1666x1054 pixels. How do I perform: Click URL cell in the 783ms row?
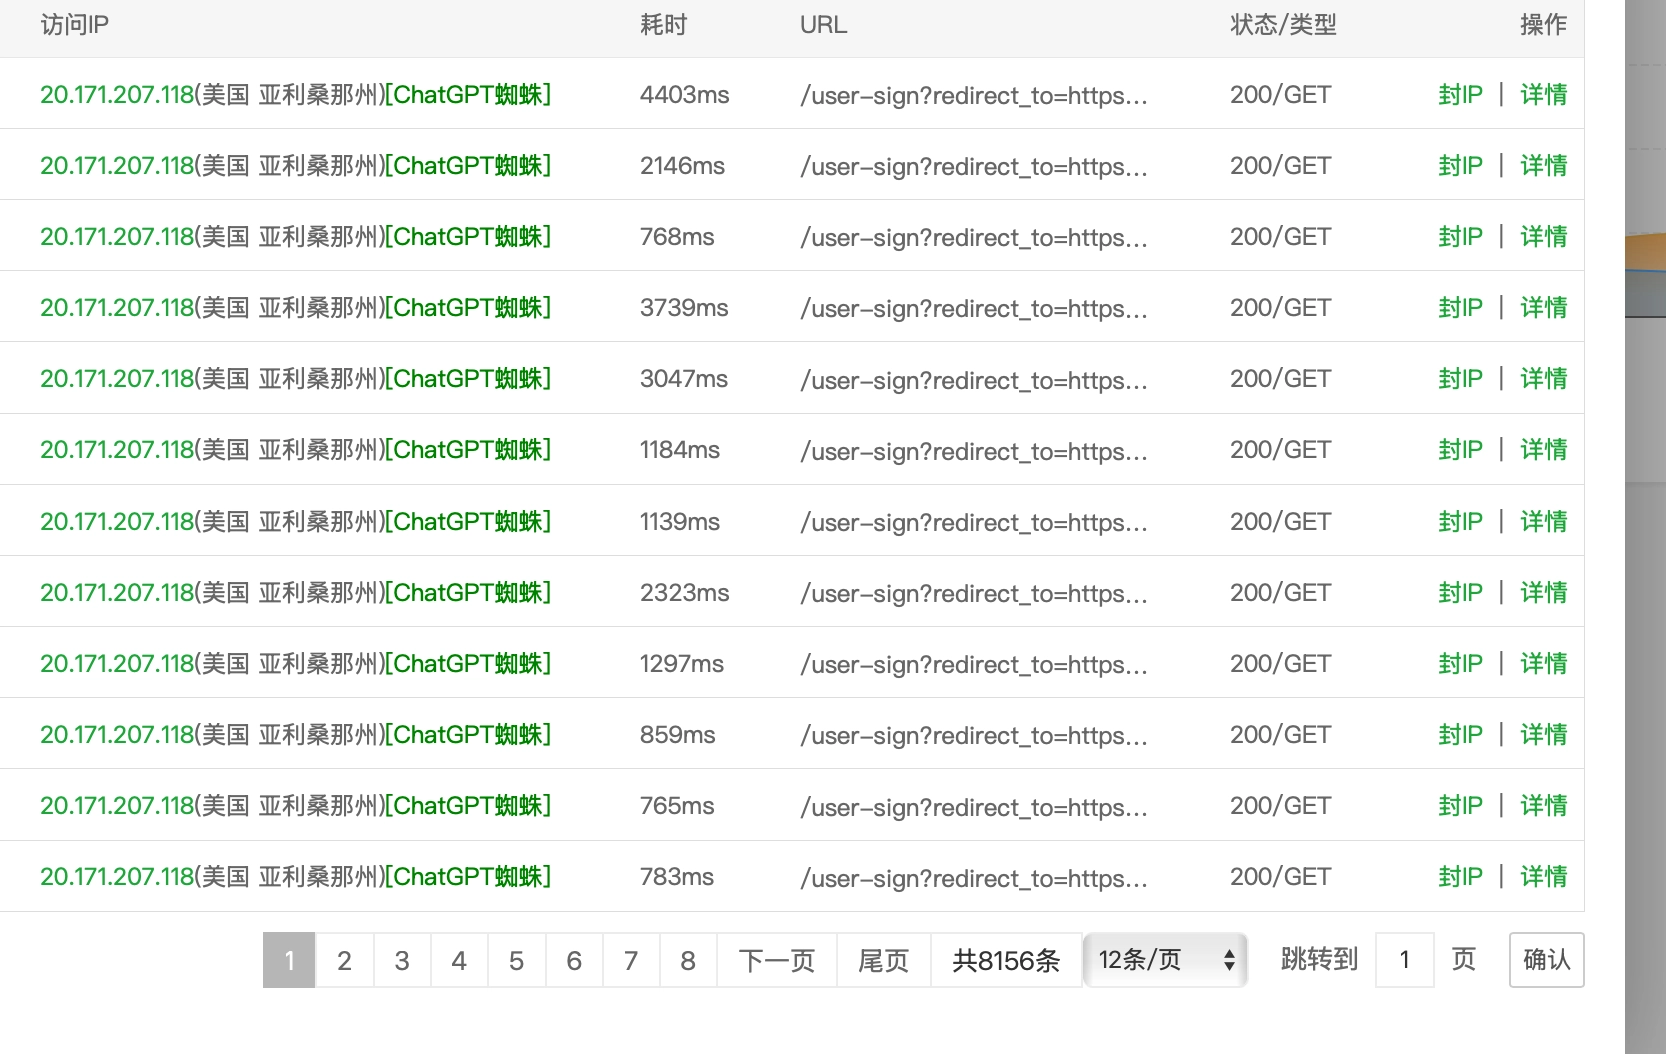pos(974,877)
